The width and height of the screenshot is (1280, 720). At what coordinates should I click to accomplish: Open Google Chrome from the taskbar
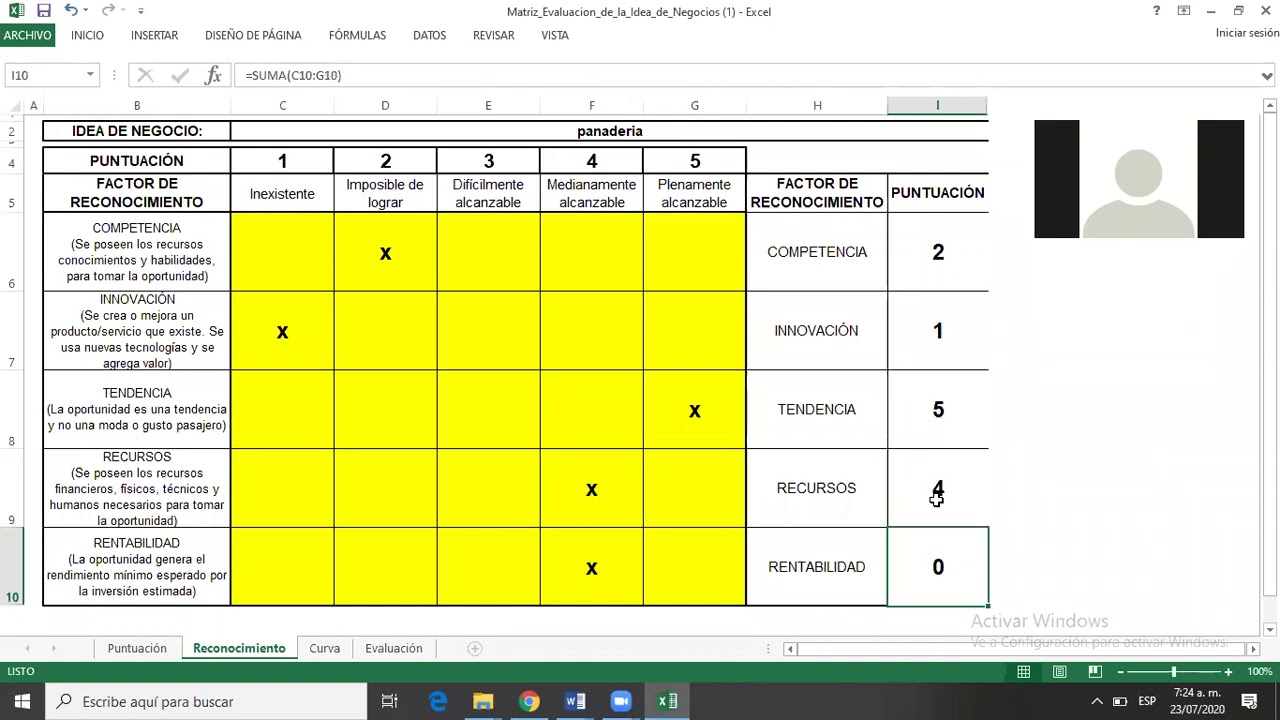coord(529,701)
